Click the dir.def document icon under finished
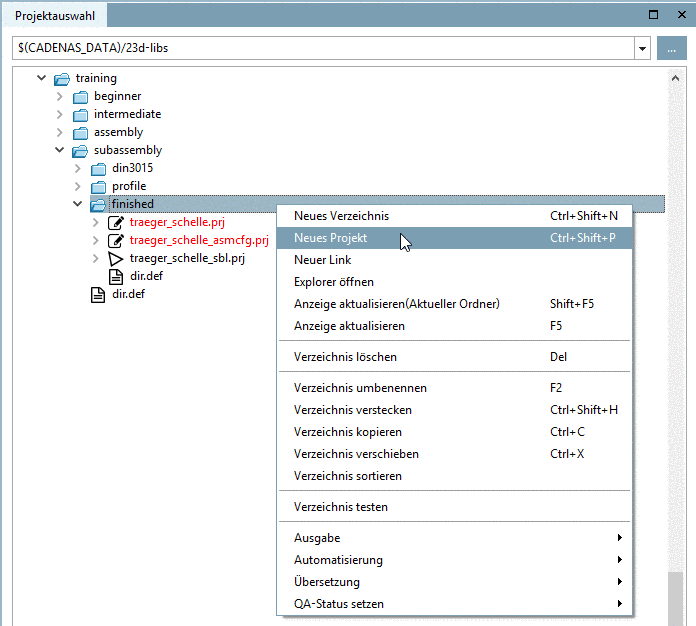This screenshot has width=696, height=626. click(x=116, y=277)
